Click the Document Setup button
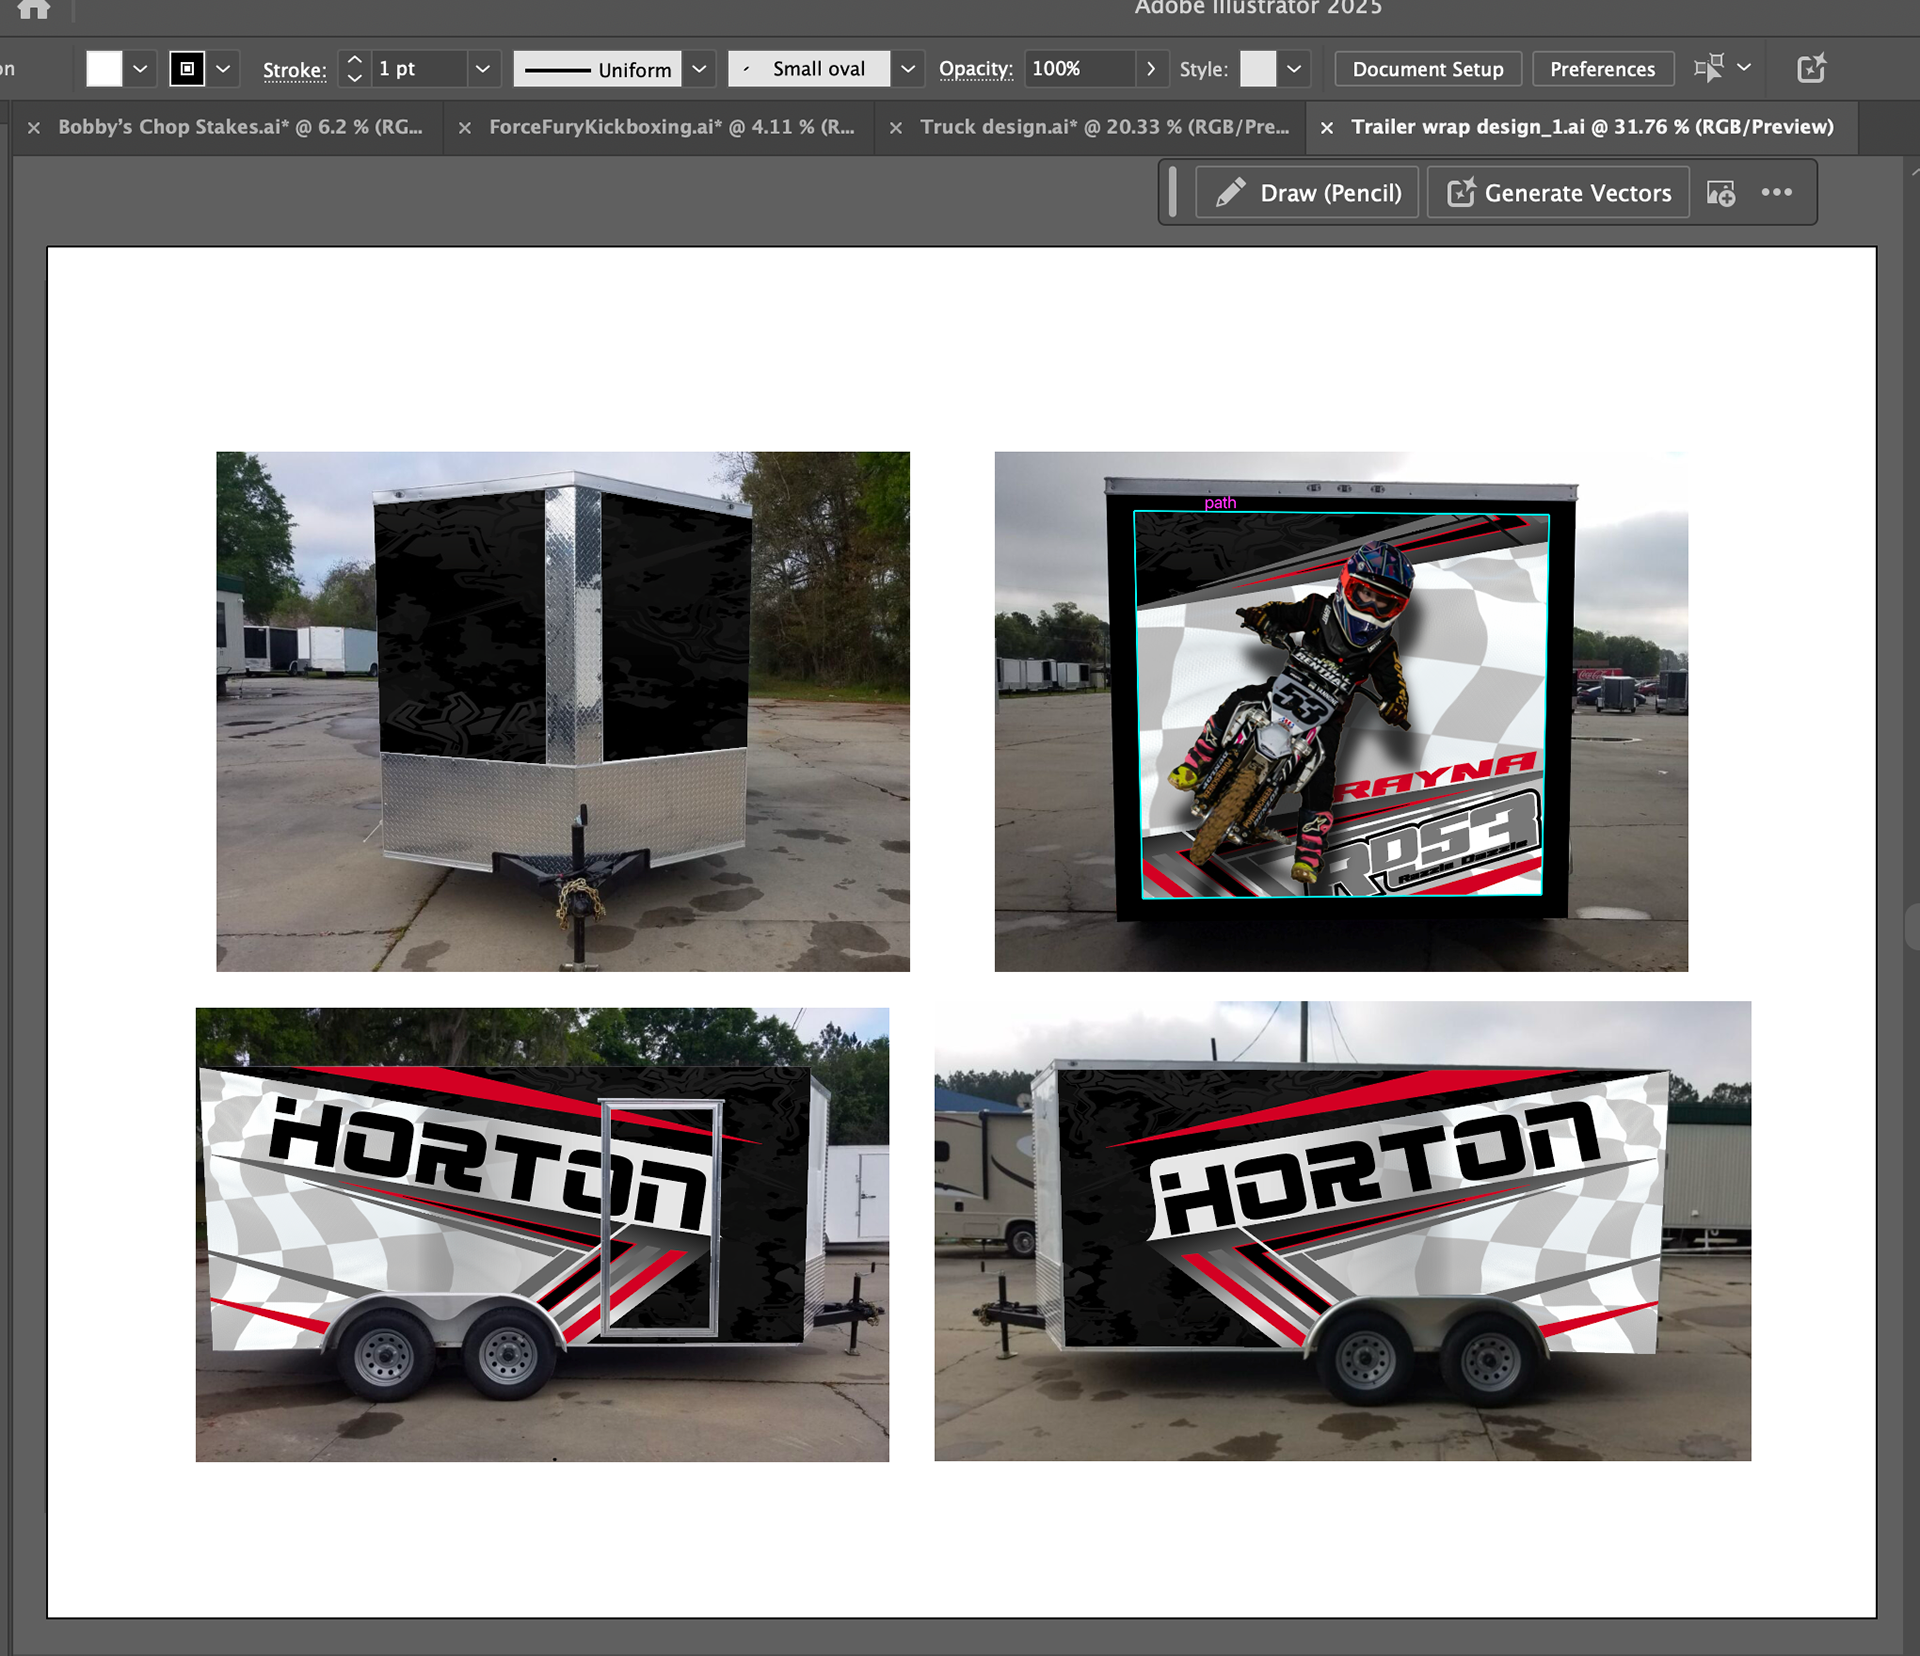1920x1656 pixels. pyautogui.click(x=1427, y=69)
